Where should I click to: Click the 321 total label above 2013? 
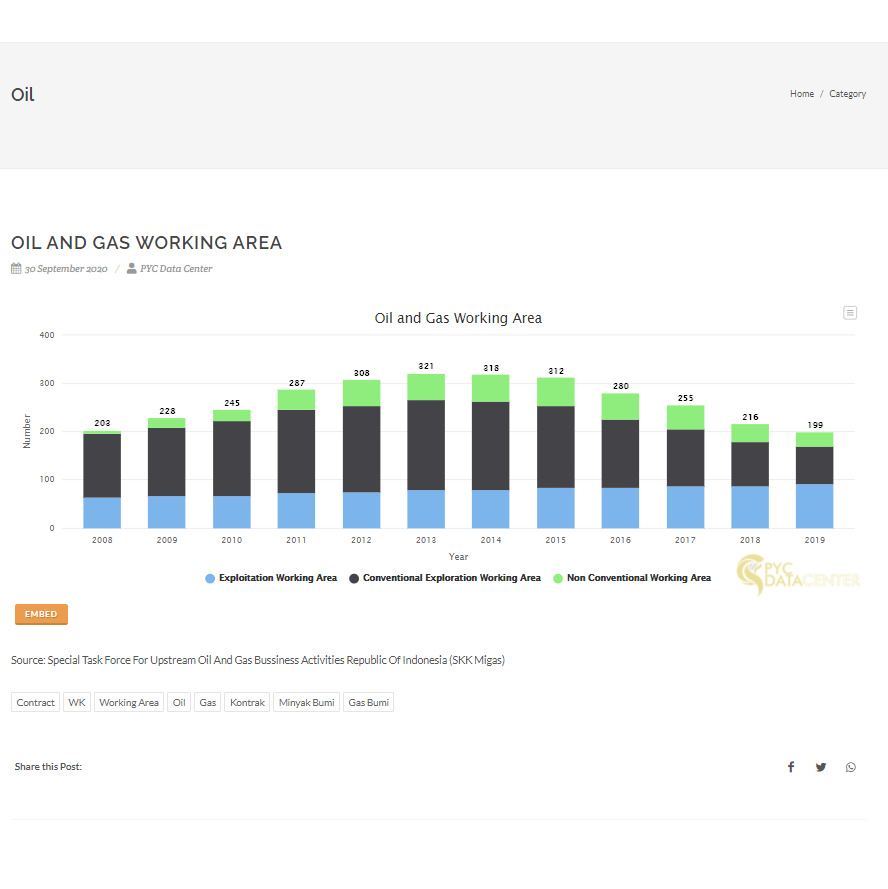tap(426, 366)
